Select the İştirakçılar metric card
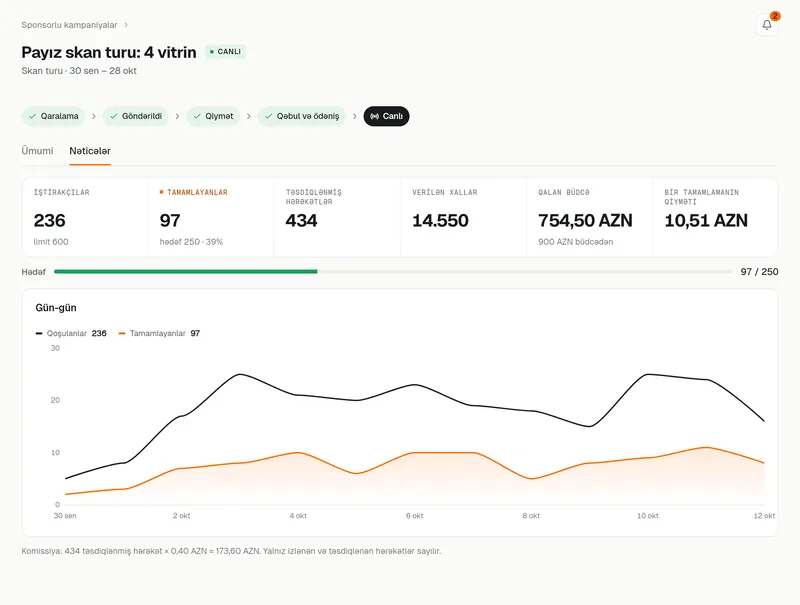 [85, 217]
